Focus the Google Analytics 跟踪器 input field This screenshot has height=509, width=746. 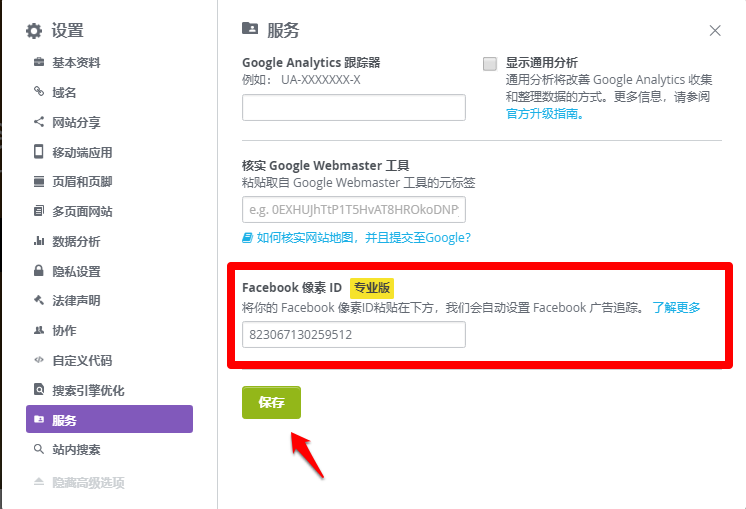[x=353, y=108]
